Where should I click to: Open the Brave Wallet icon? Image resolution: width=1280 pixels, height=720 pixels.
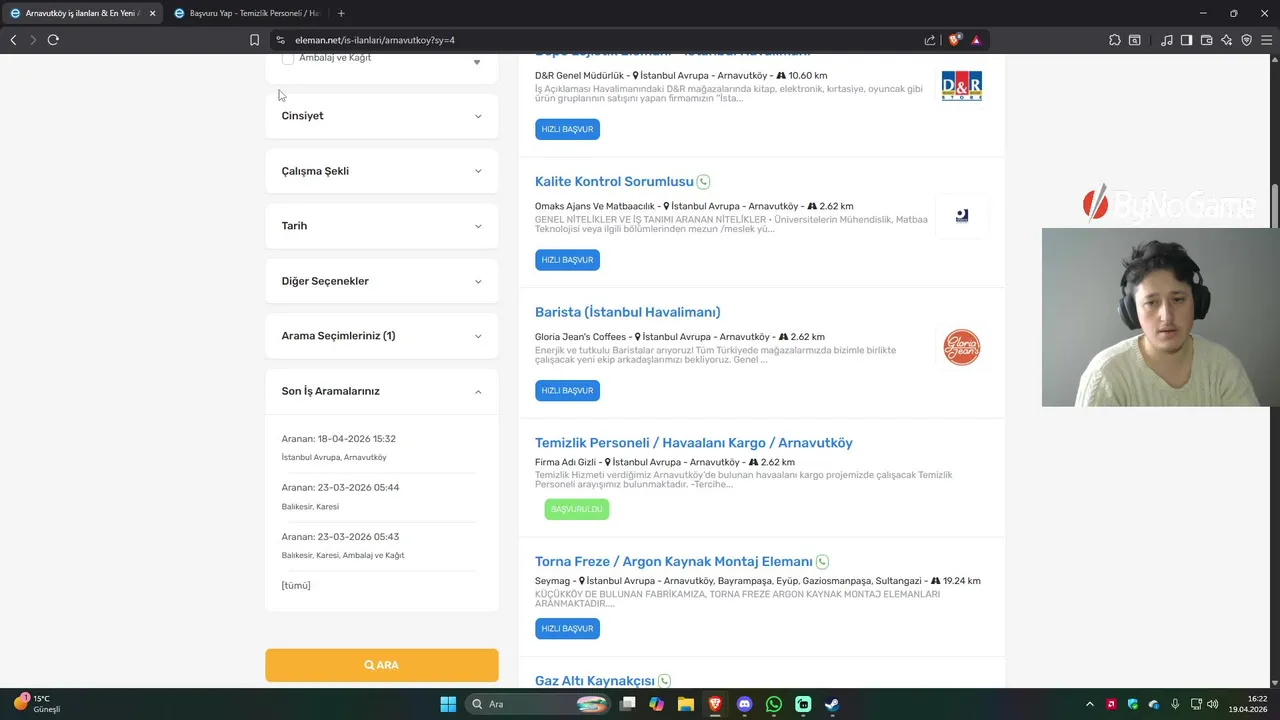(1206, 40)
